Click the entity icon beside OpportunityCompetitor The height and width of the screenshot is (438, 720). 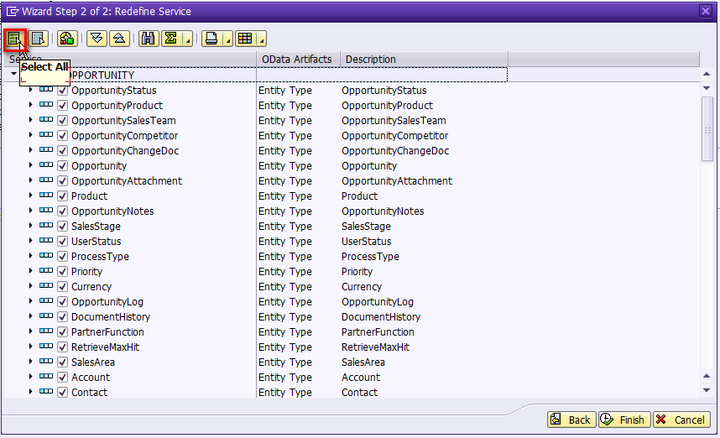(46, 135)
